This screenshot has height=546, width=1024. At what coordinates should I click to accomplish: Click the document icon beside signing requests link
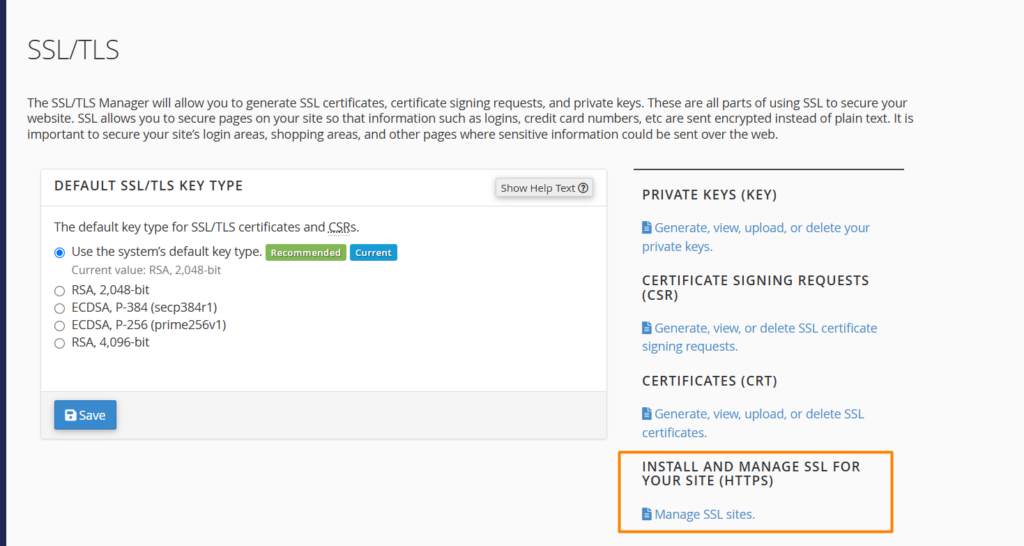(647, 328)
